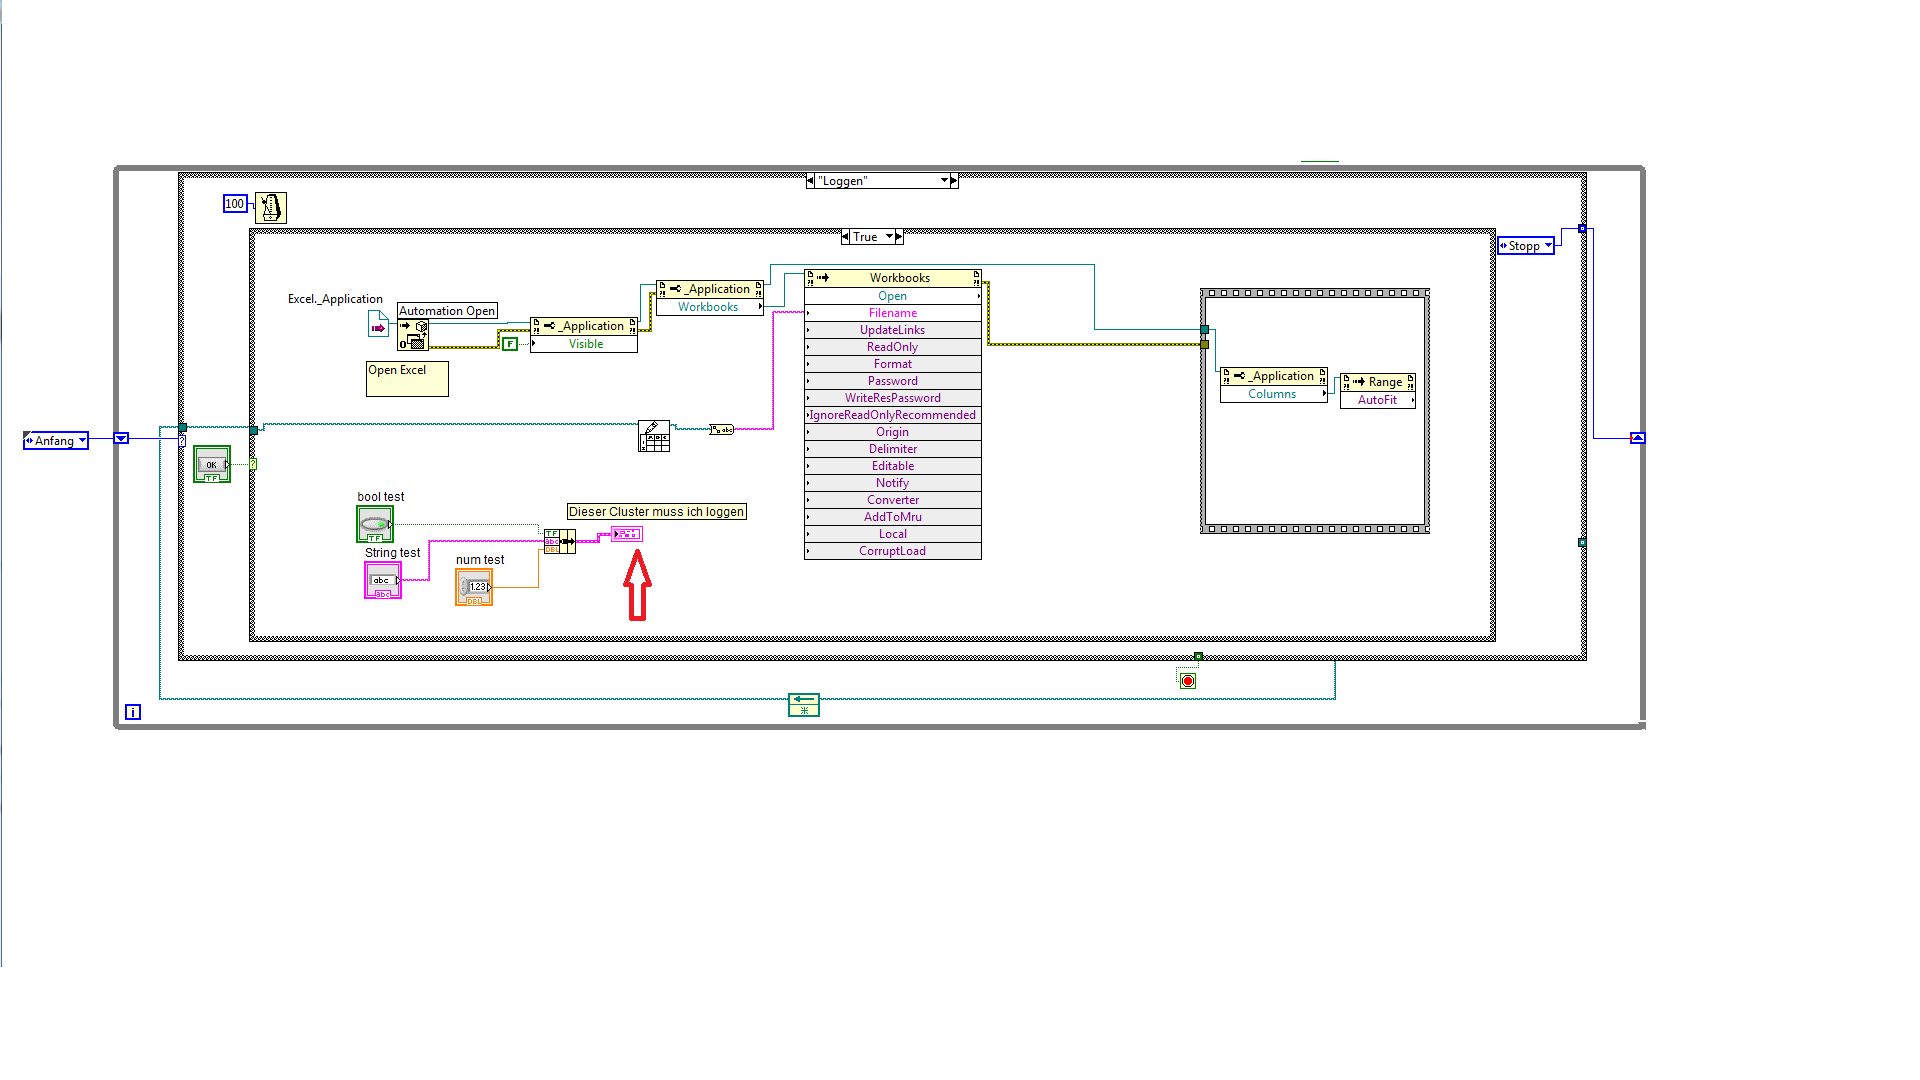Click the loop iteration terminal i
Image resolution: width=1920 pixels, height=1080 pixels.
[133, 712]
